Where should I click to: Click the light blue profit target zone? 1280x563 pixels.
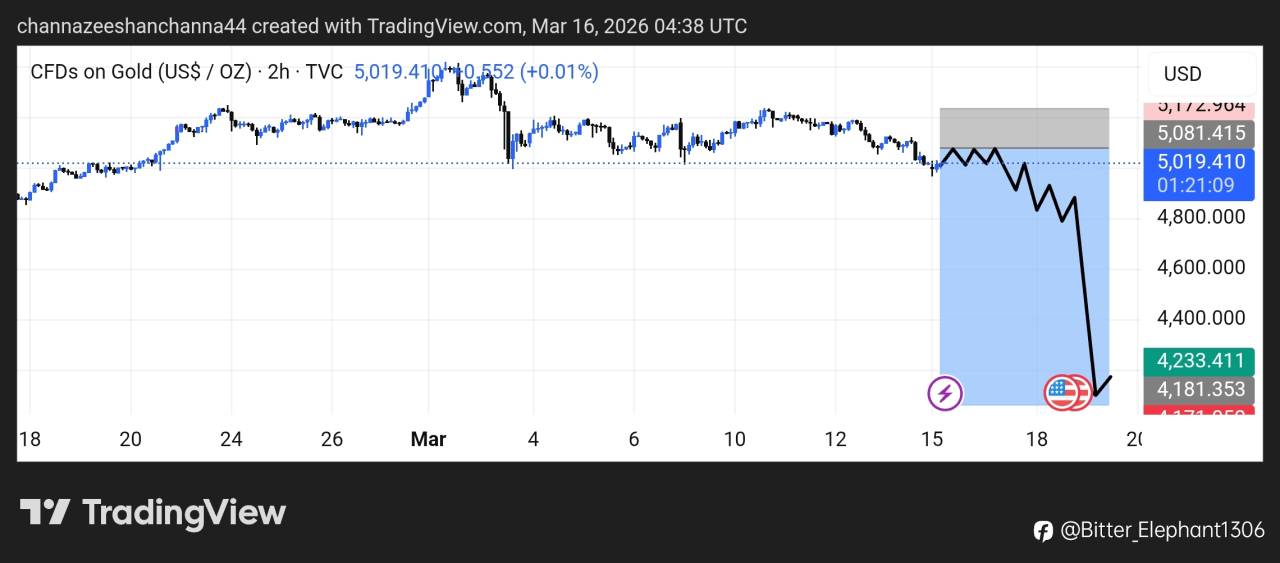click(x=1000, y=300)
